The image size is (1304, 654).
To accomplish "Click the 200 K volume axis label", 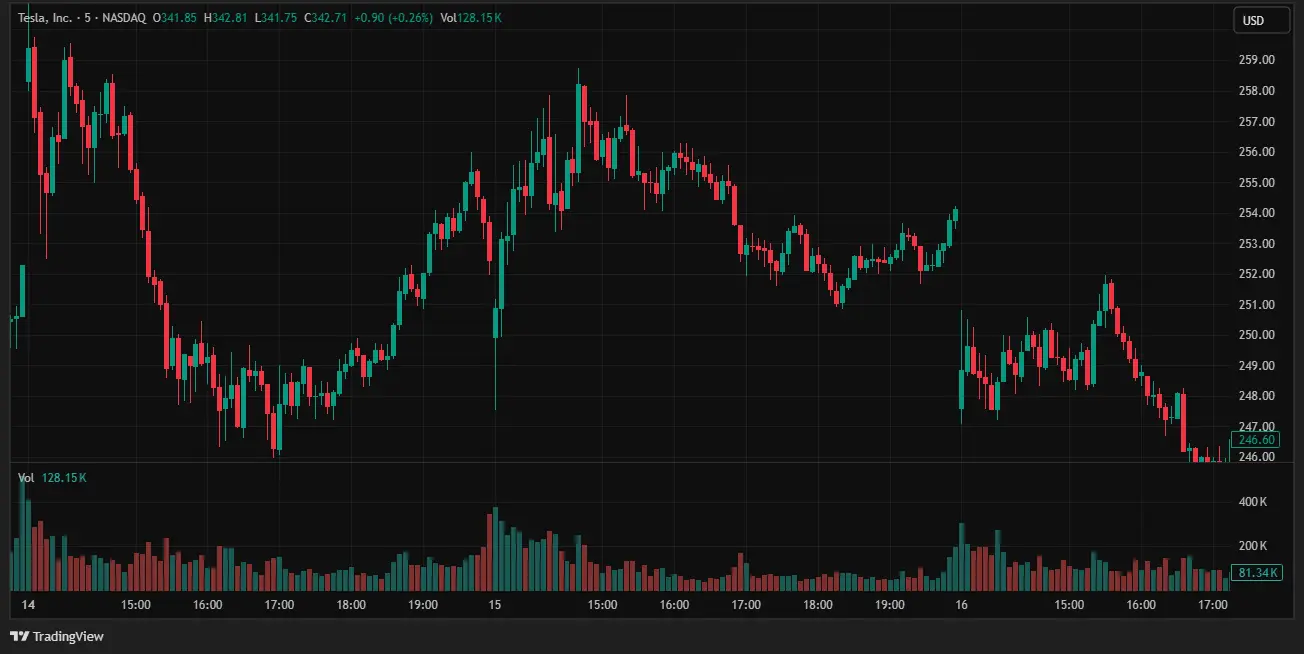I will click(x=1253, y=546).
